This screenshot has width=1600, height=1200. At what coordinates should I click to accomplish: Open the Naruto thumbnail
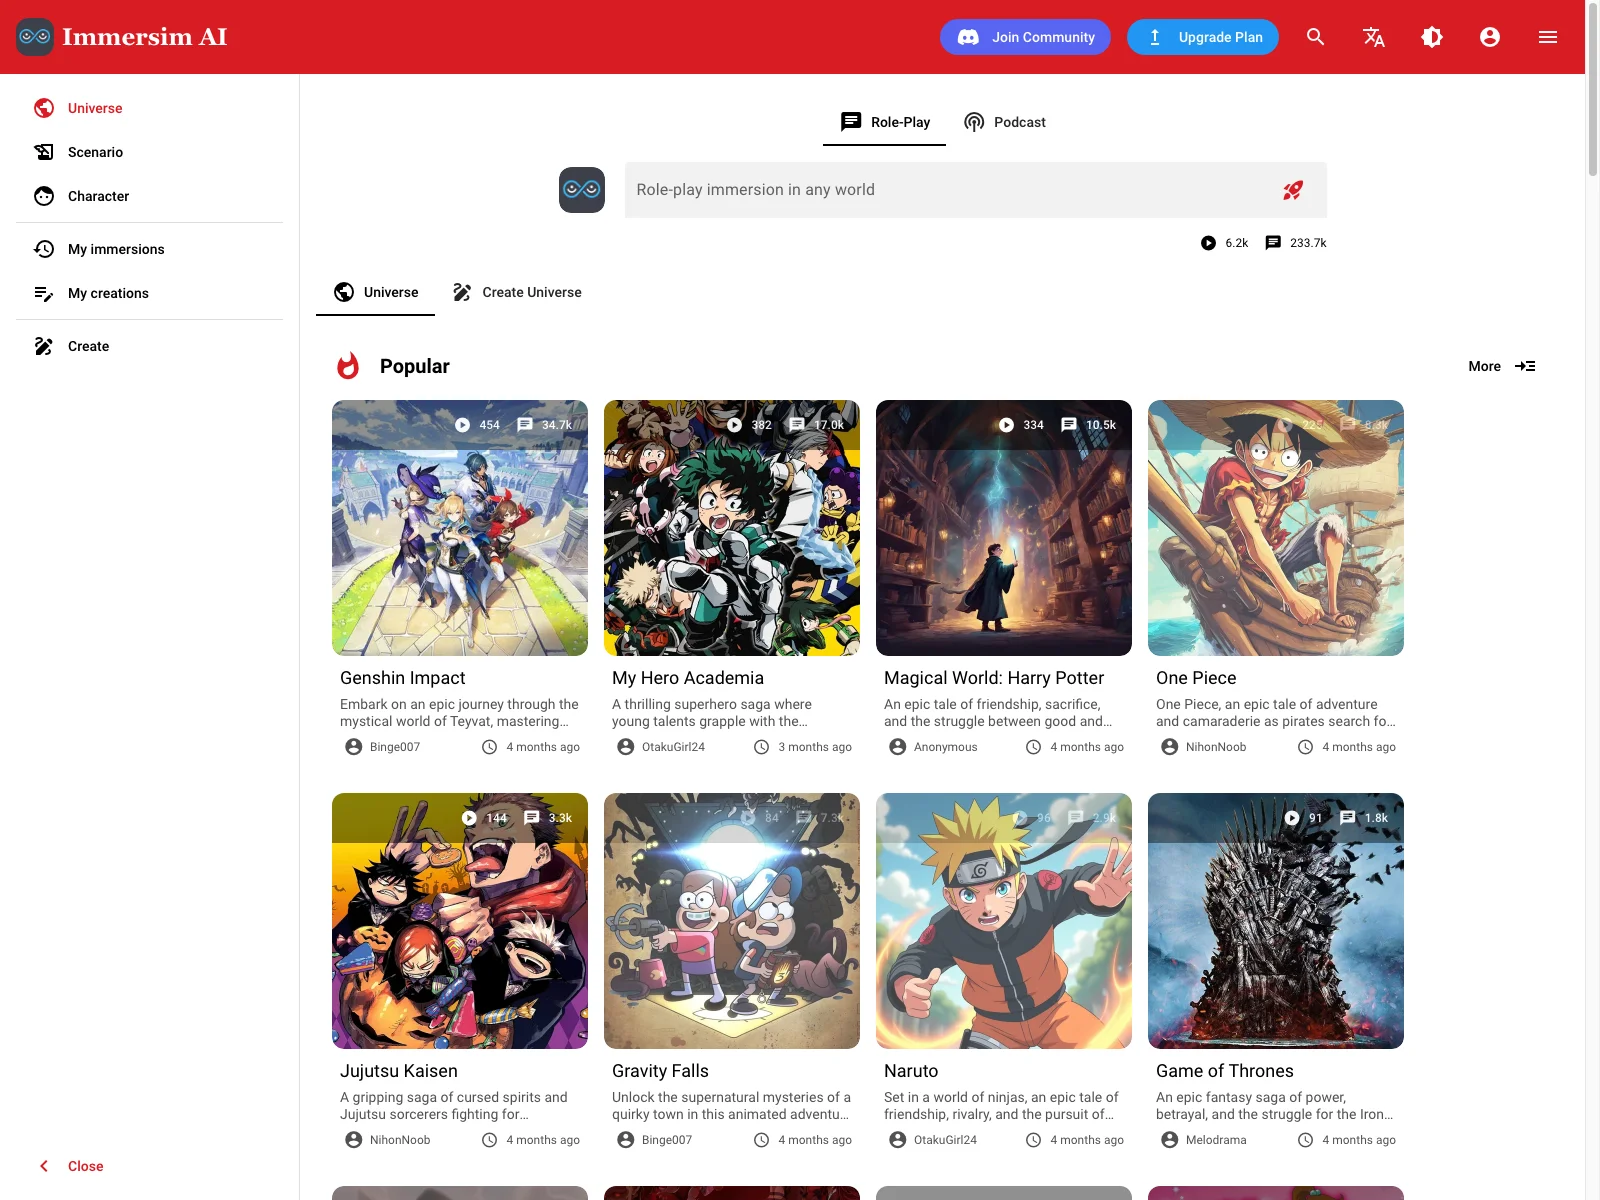(1004, 921)
